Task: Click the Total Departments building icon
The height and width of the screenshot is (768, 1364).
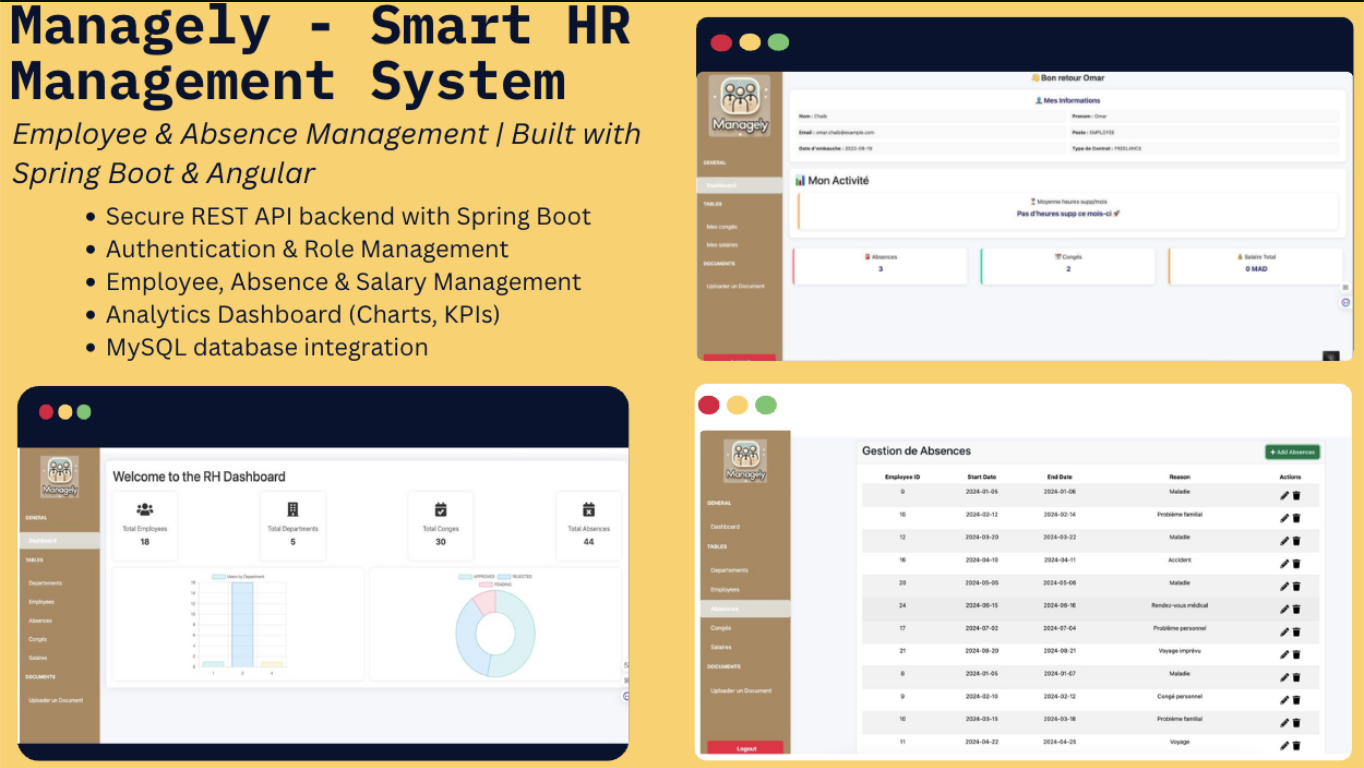Action: coord(293,510)
